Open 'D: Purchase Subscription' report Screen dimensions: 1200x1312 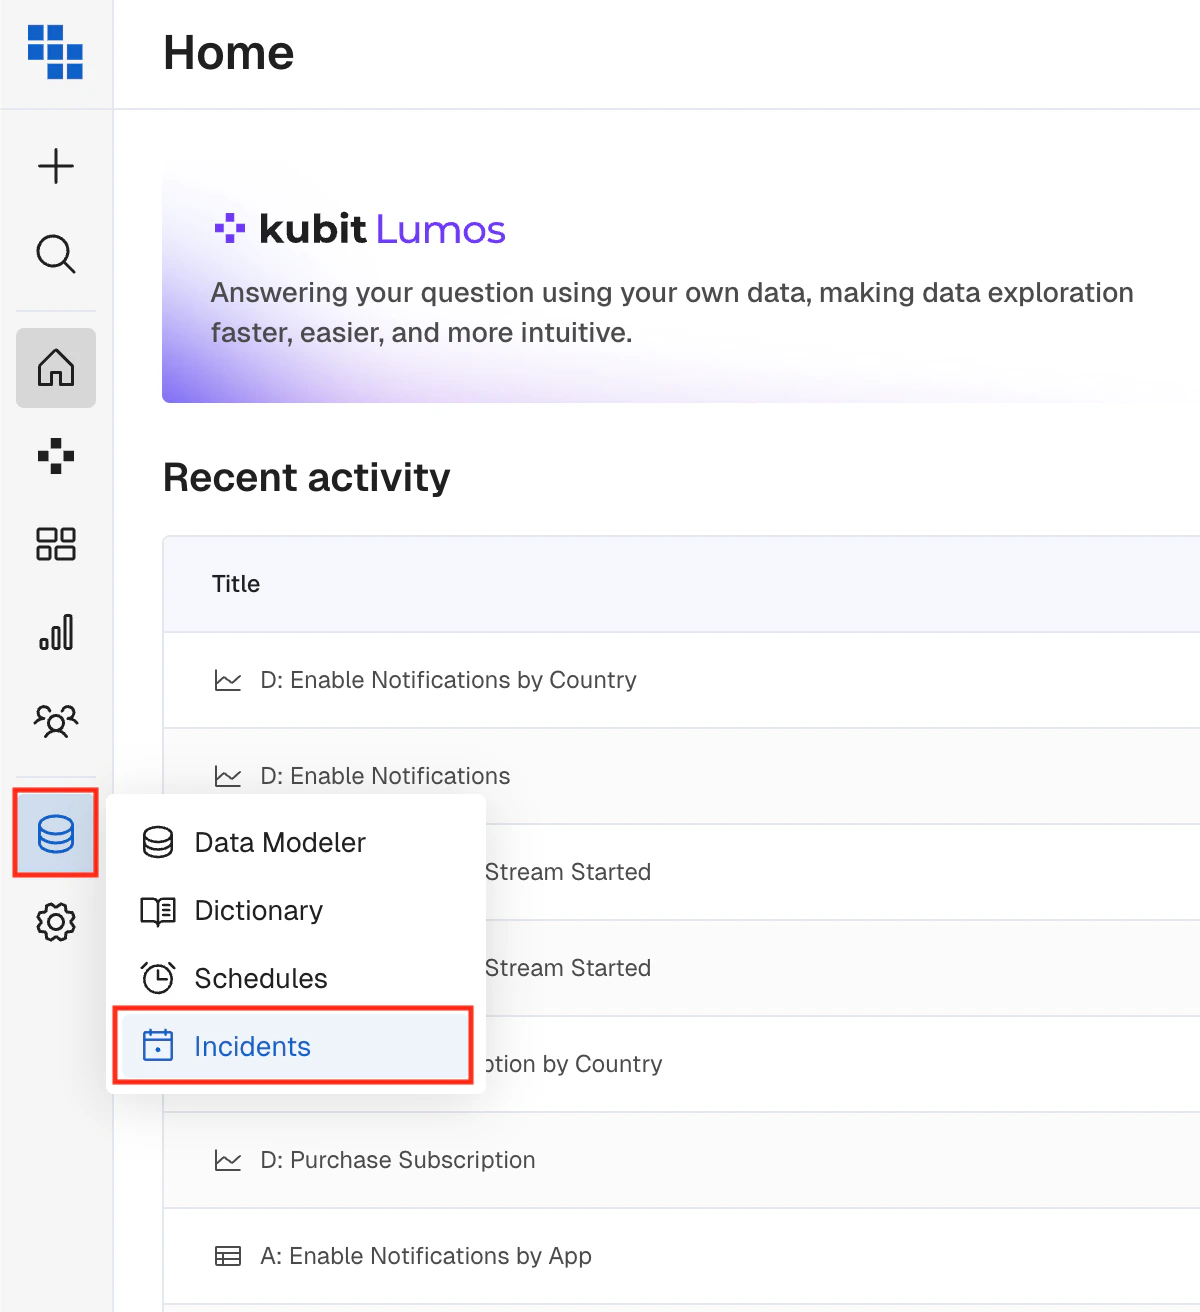point(397,1160)
